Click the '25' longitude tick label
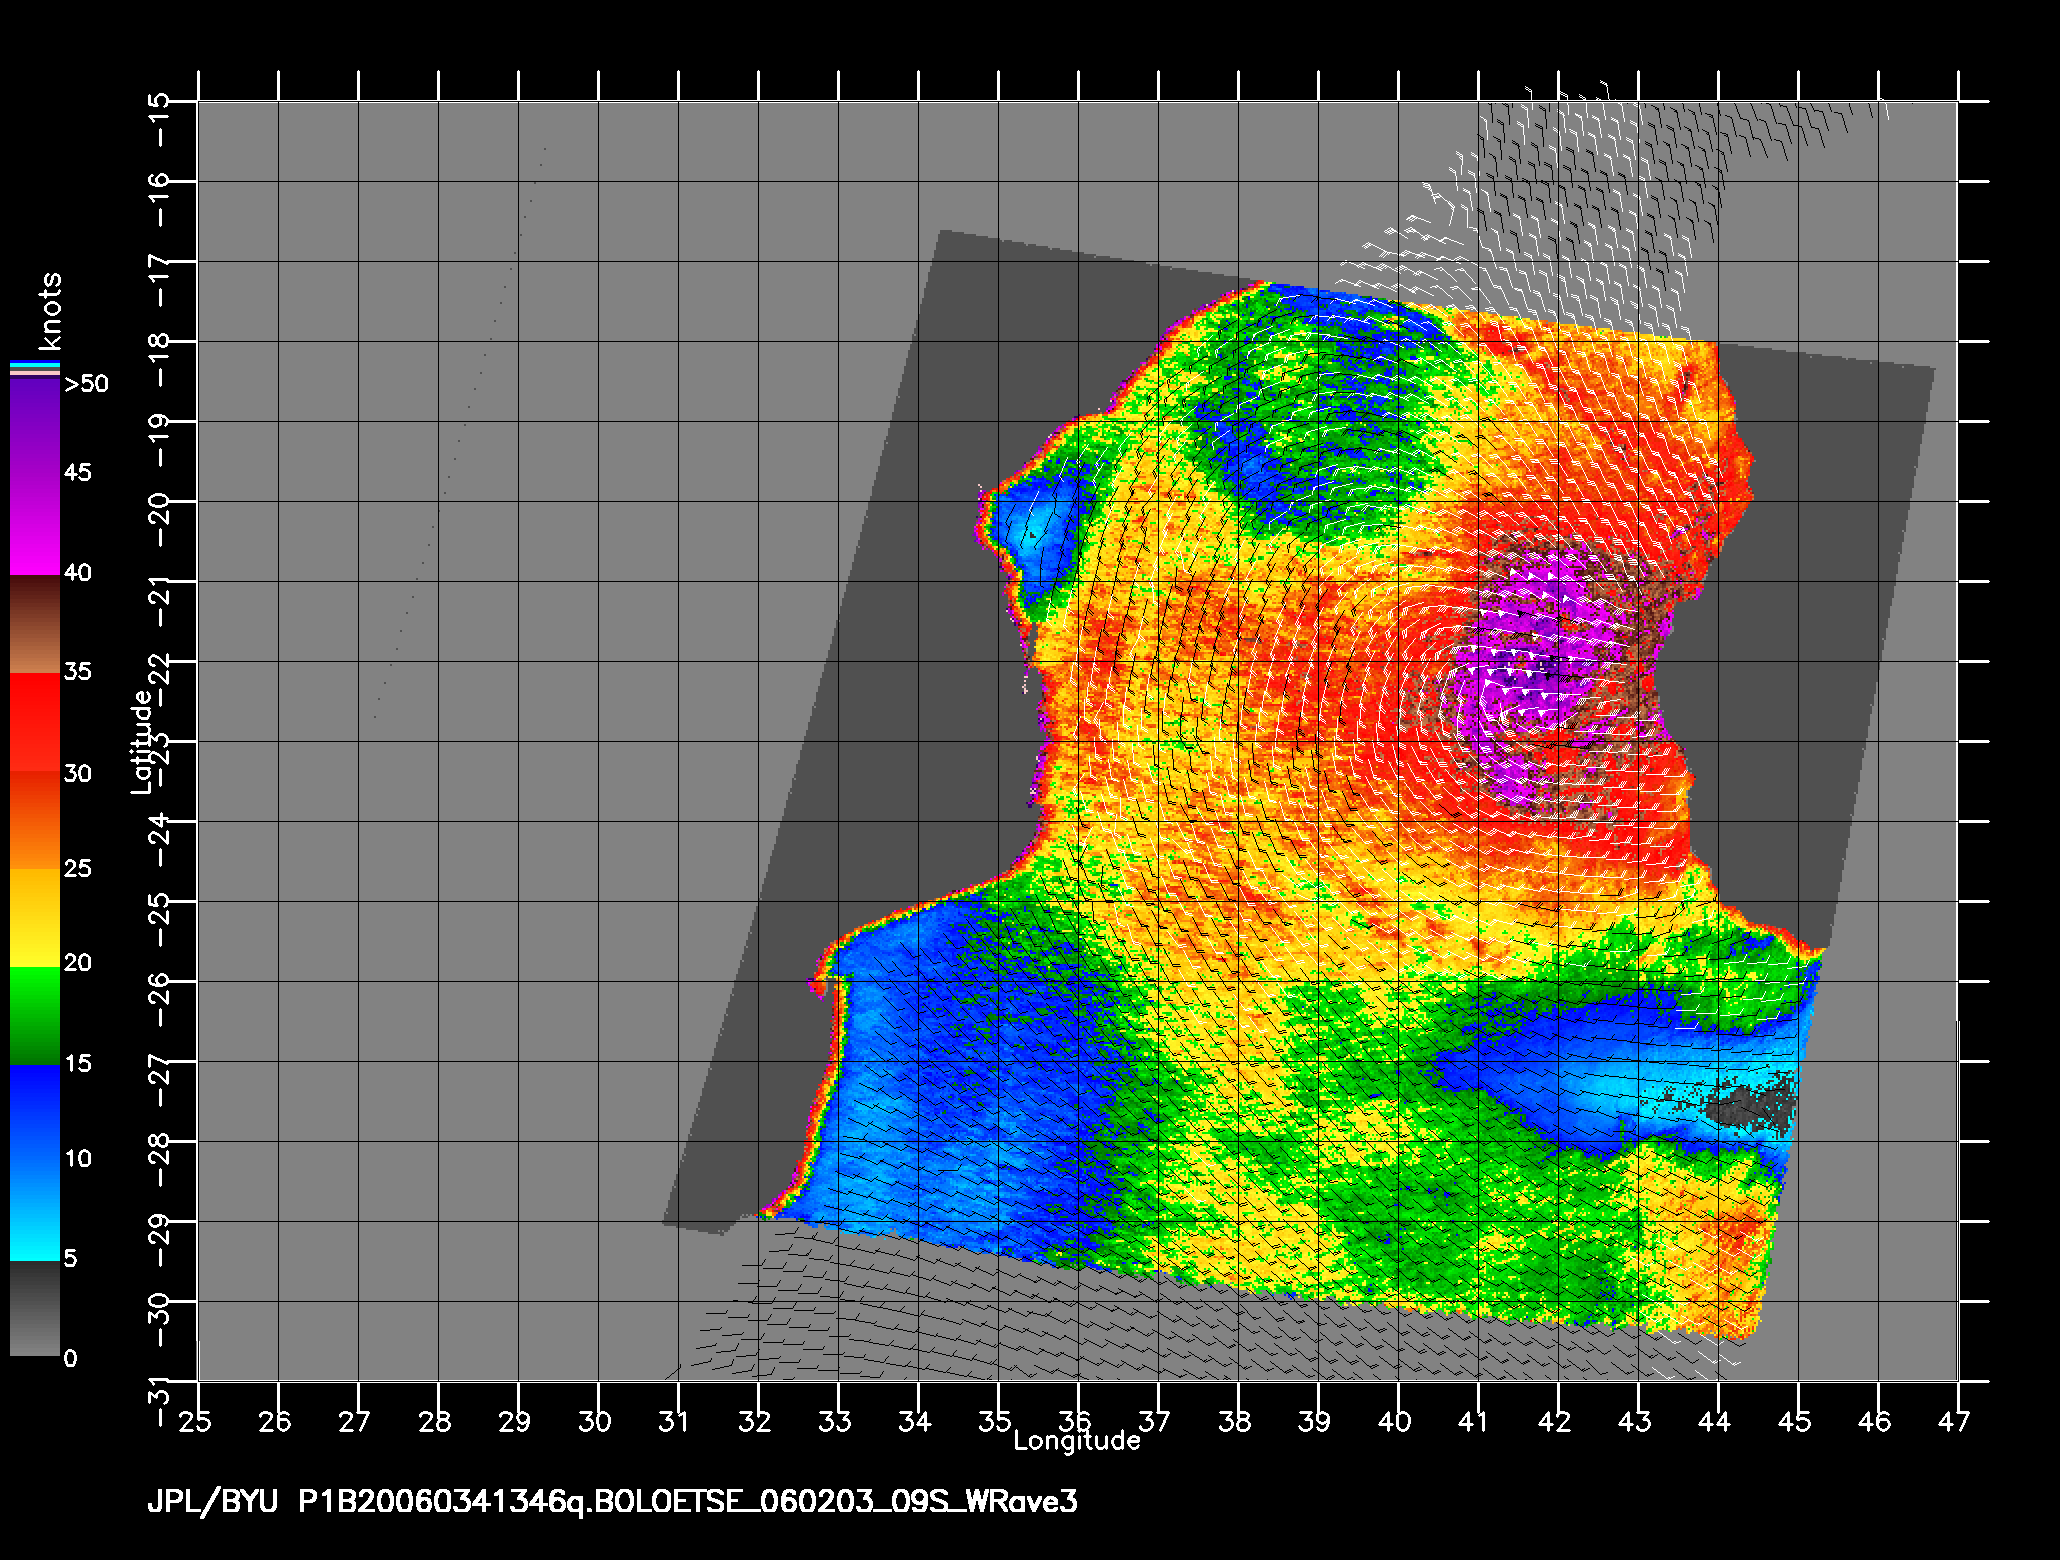2060x1560 pixels. pos(195,1421)
